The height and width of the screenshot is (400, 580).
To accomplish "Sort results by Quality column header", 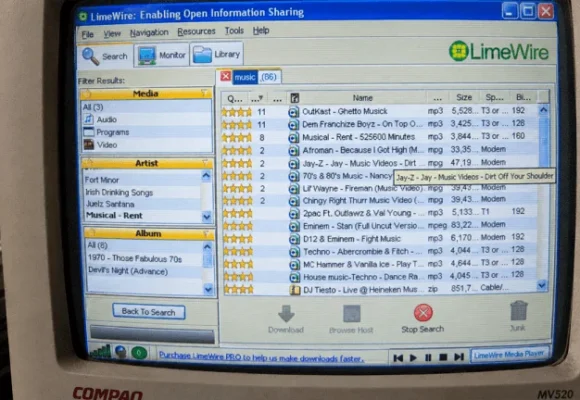I will [x=235, y=99].
